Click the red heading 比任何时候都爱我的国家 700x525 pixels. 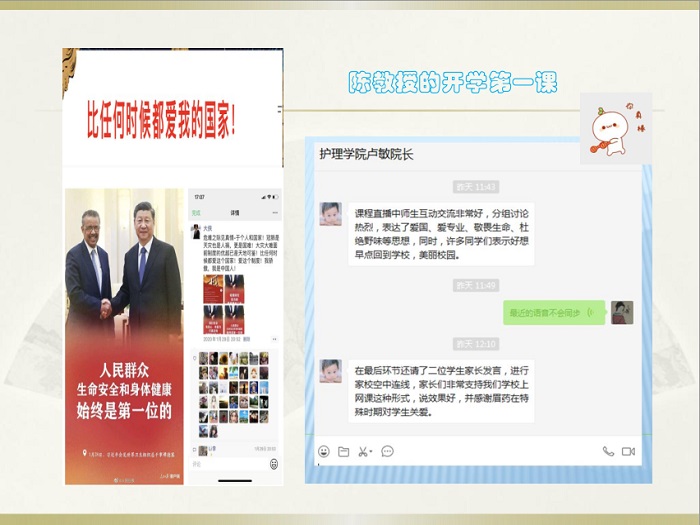pos(161,119)
